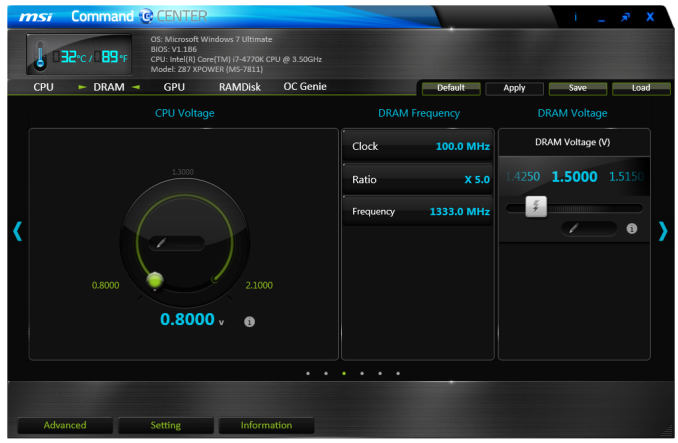Select the fifth page indicator dot
The height and width of the screenshot is (443, 678).
[380, 373]
